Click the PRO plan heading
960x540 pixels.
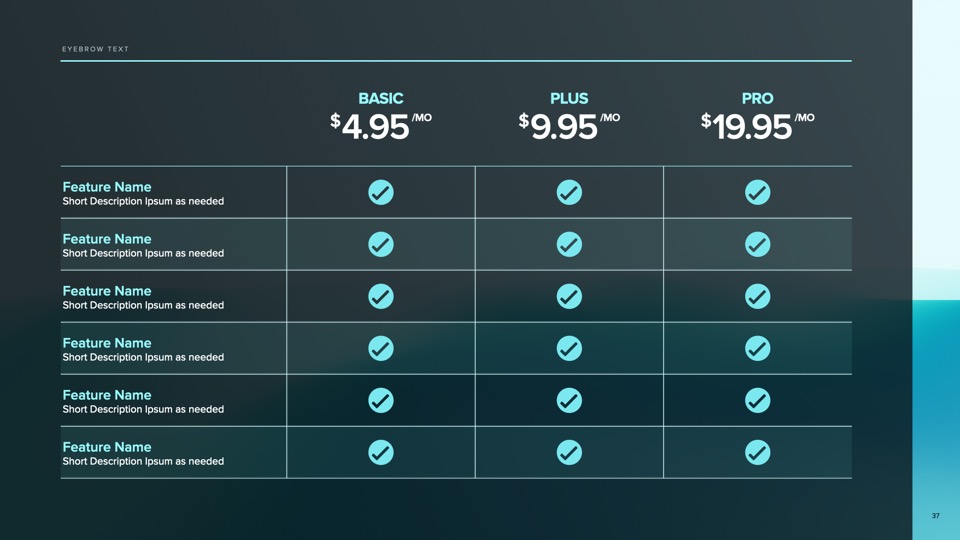click(757, 99)
